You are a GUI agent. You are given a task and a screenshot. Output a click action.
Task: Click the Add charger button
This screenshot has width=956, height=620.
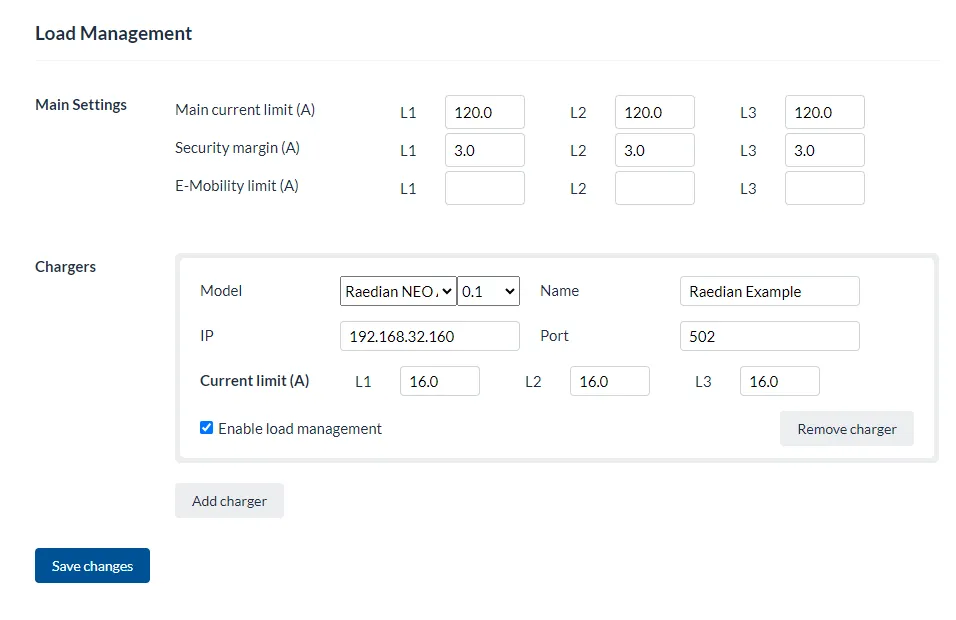coord(229,501)
